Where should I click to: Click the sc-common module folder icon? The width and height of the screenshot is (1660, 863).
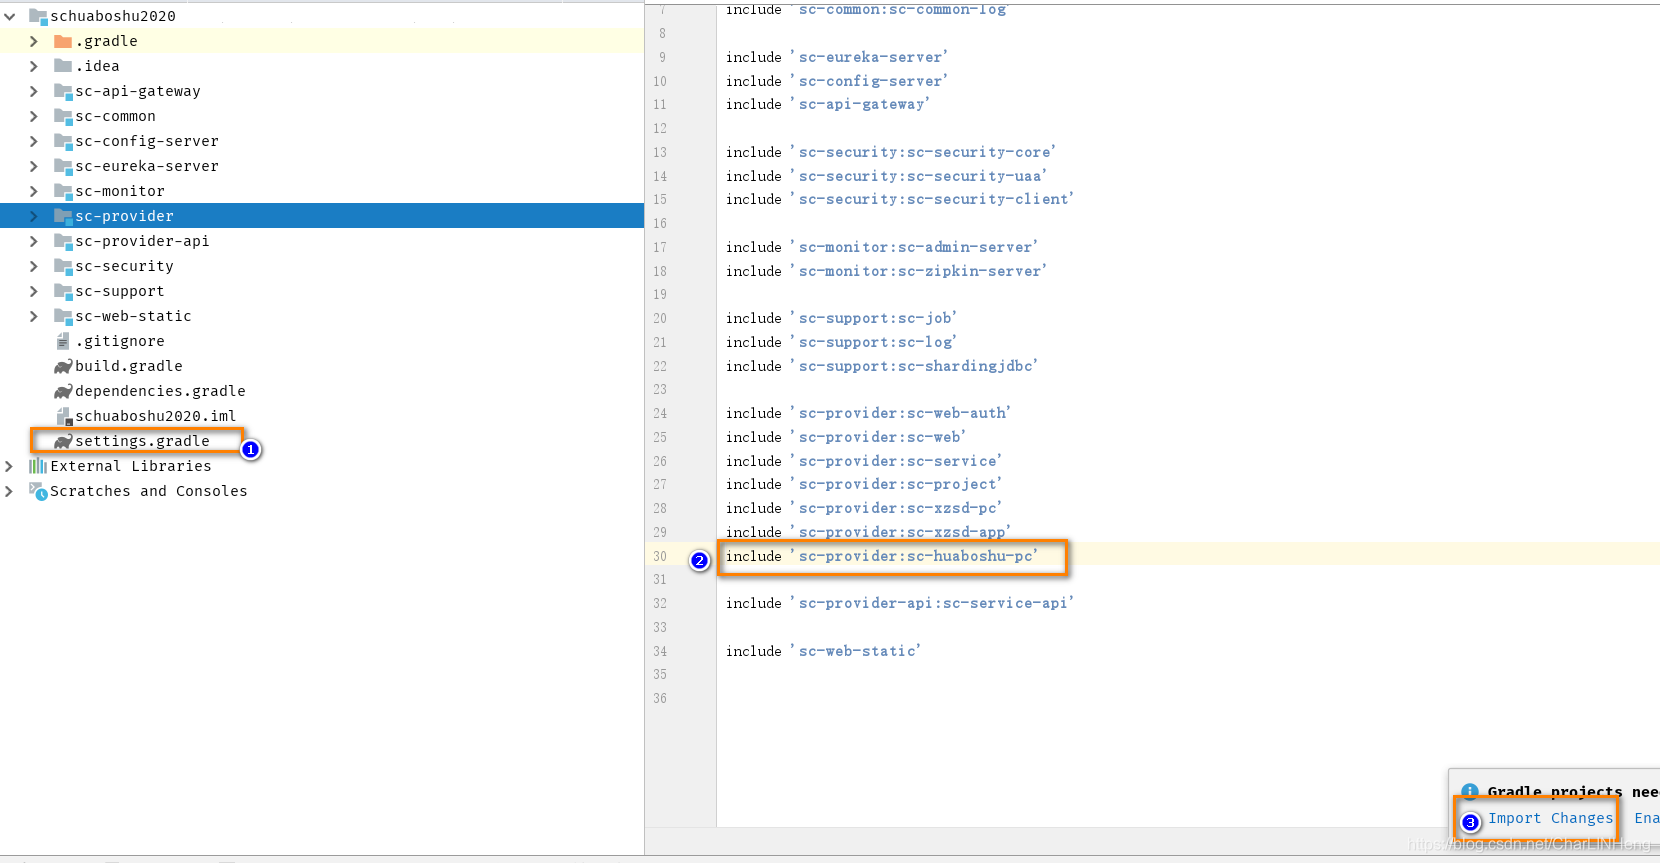pyautogui.click(x=63, y=116)
